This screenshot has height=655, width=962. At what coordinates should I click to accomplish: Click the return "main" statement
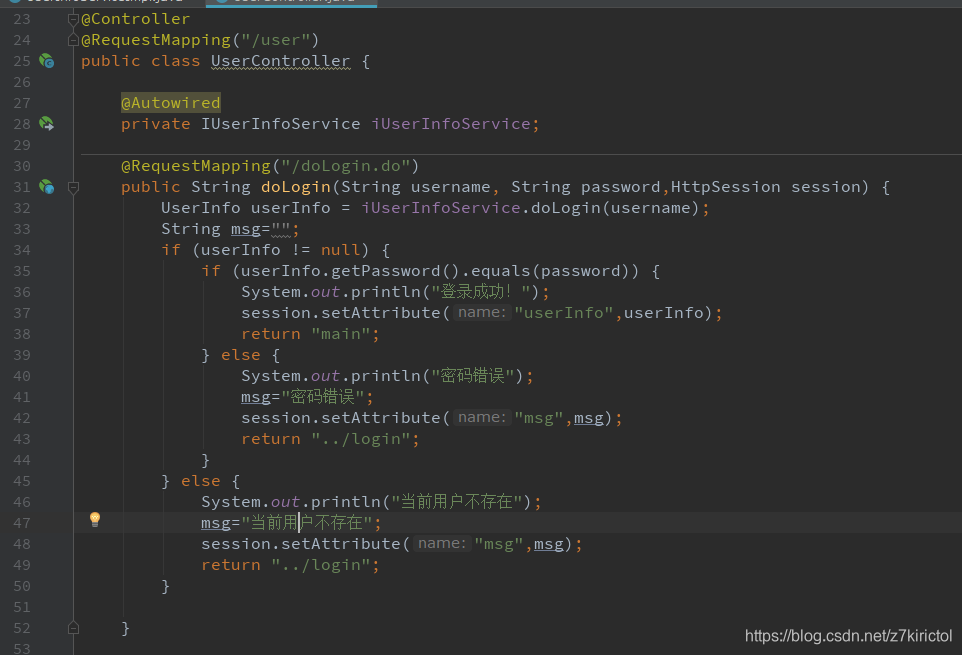[x=310, y=334]
